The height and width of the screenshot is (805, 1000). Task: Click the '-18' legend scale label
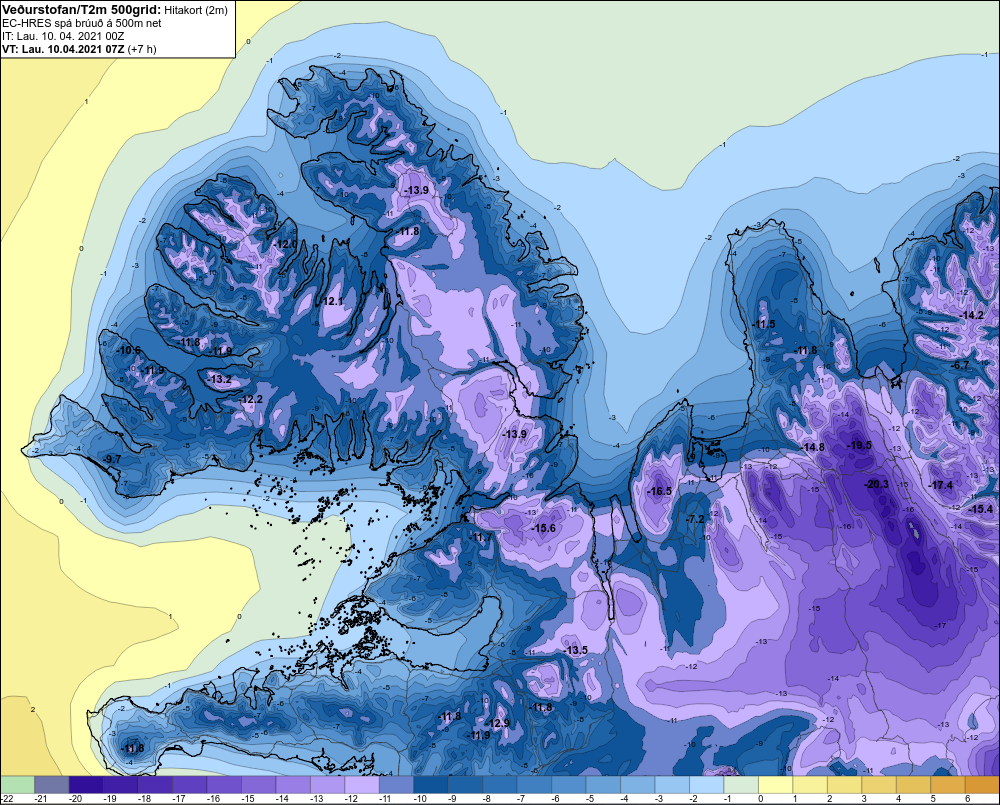[x=143, y=799]
